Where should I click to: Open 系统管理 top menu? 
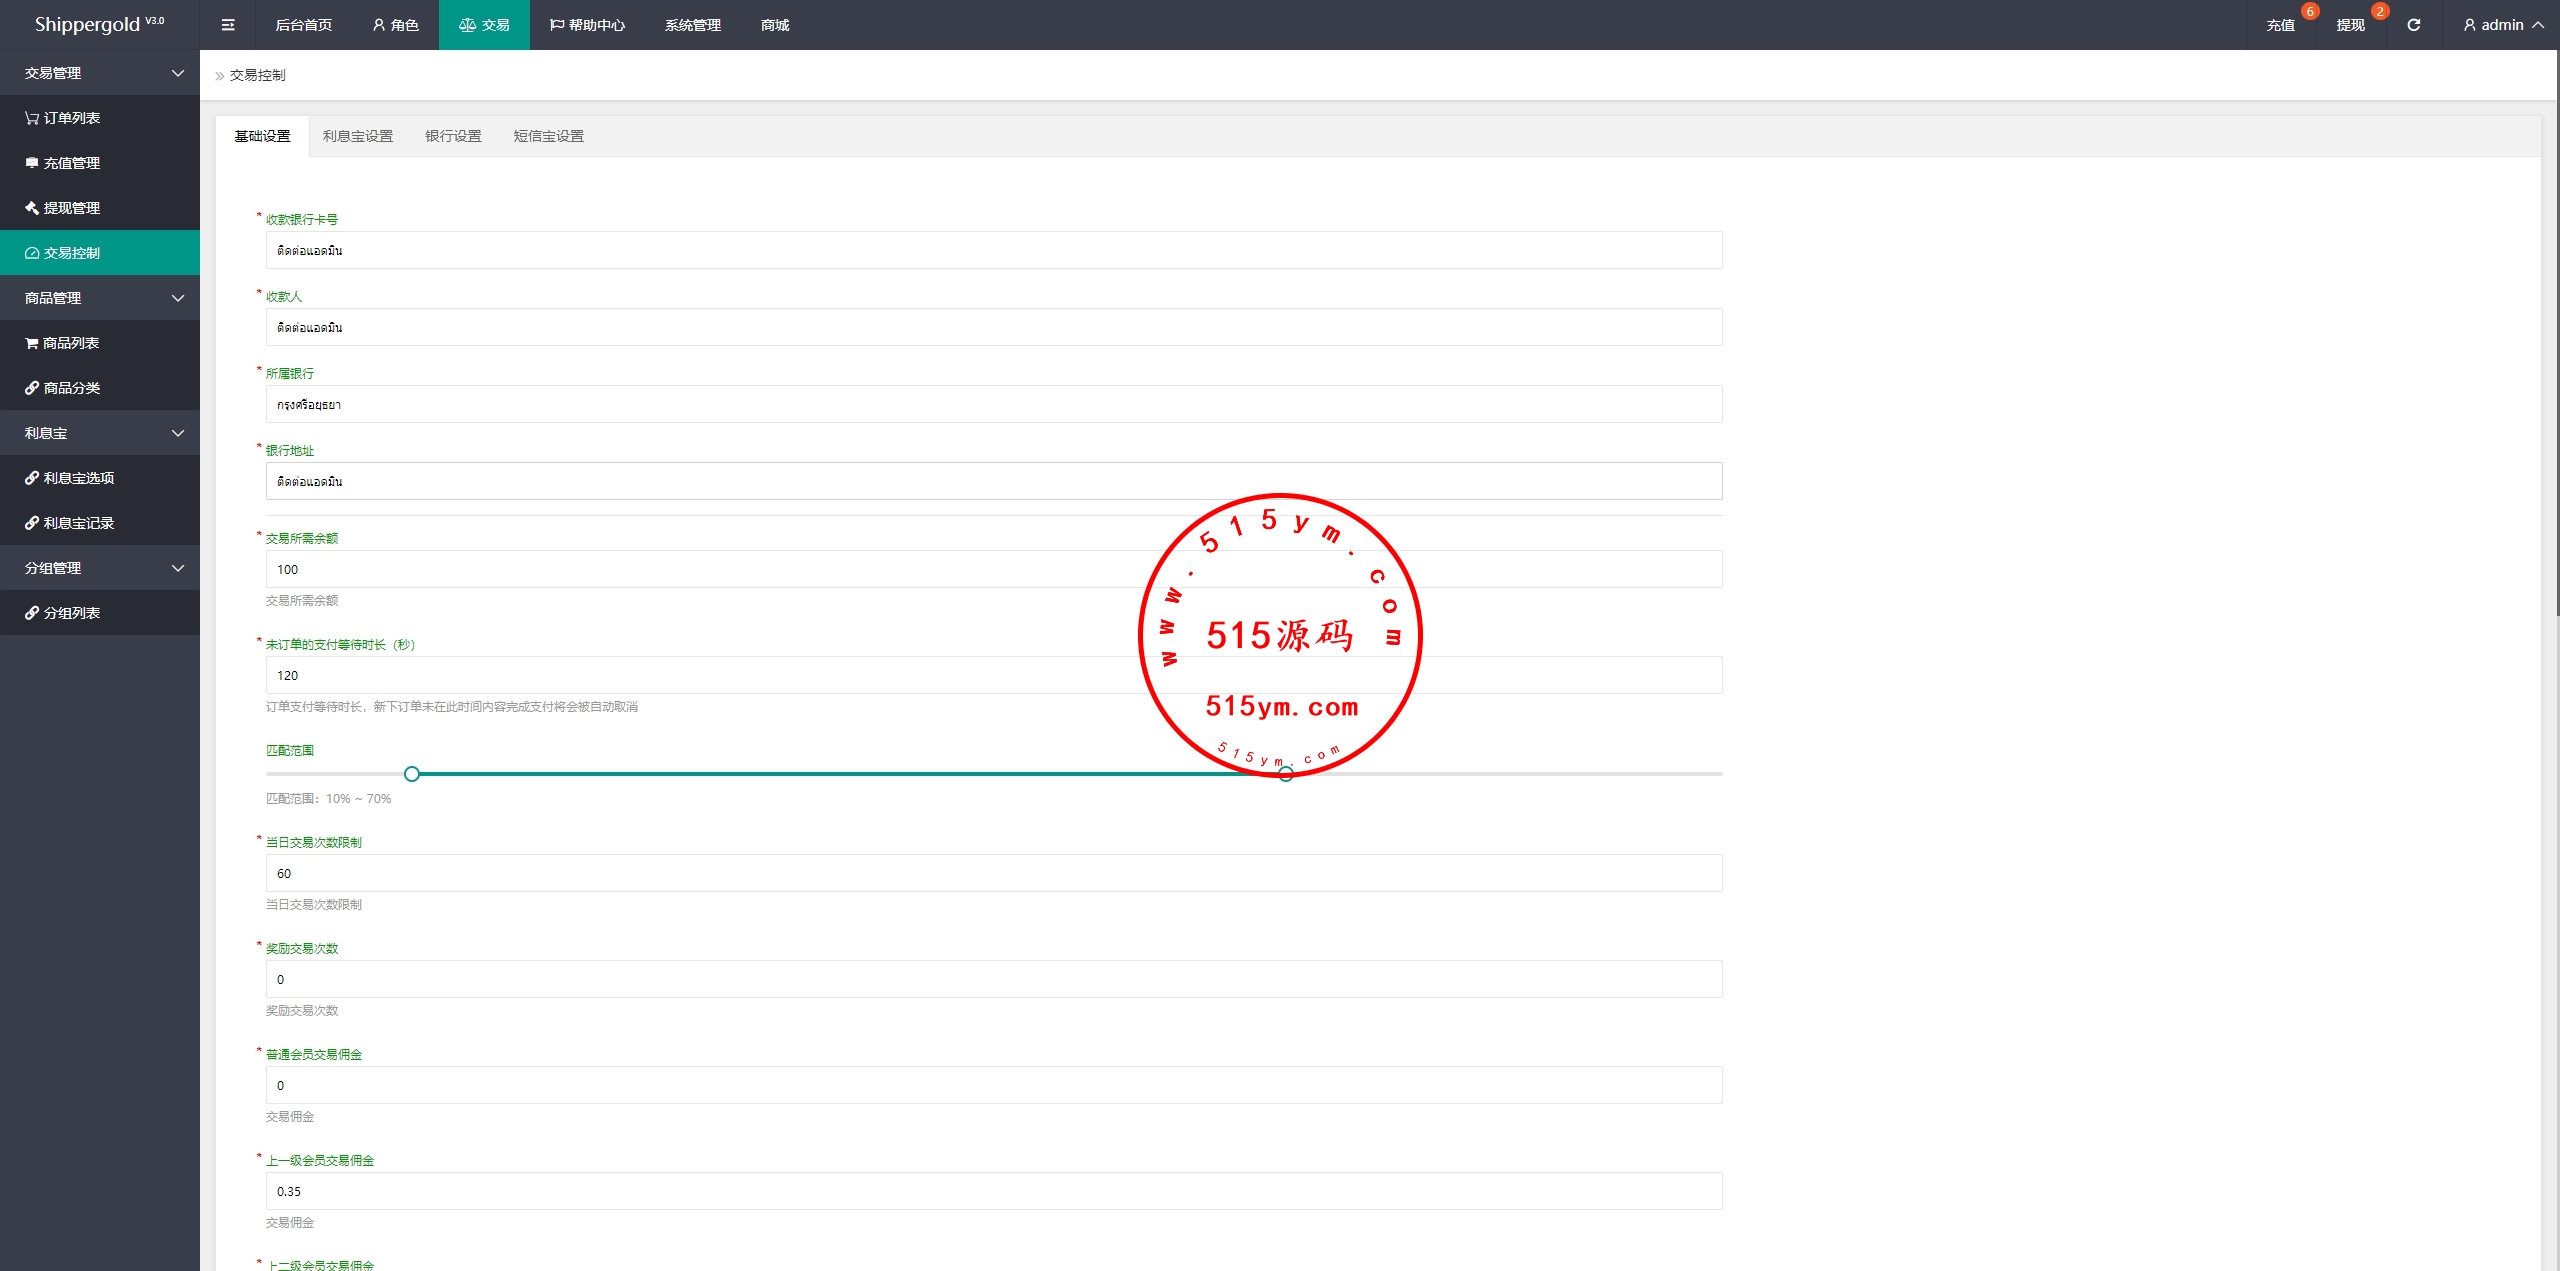coord(692,25)
